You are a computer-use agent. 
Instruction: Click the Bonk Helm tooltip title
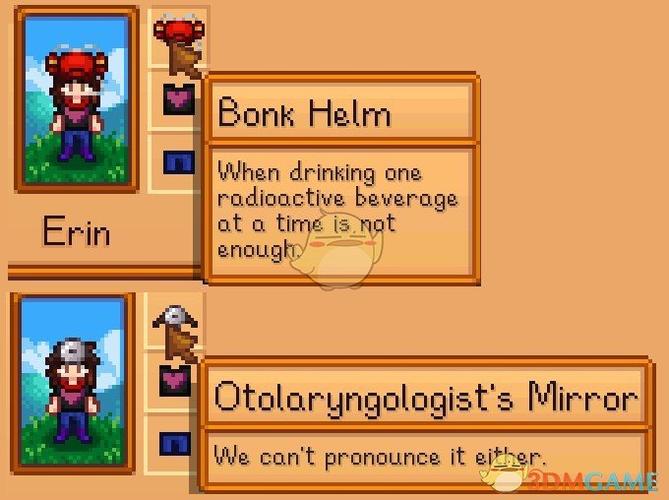click(304, 112)
